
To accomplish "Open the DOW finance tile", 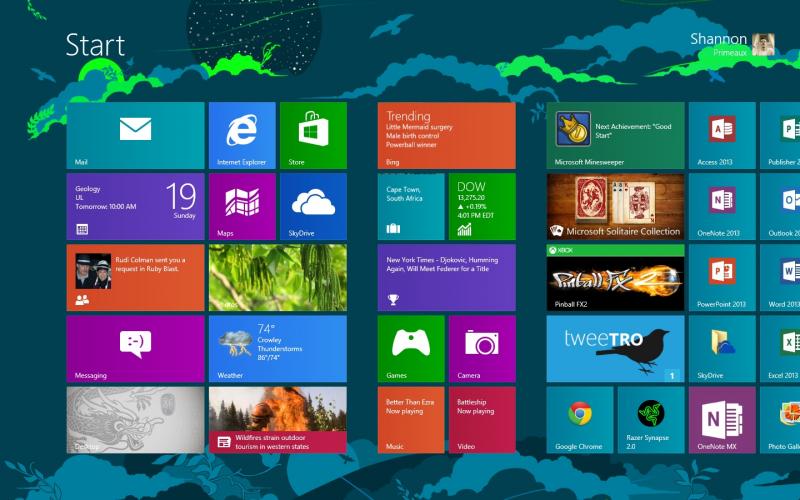I will coord(482,206).
